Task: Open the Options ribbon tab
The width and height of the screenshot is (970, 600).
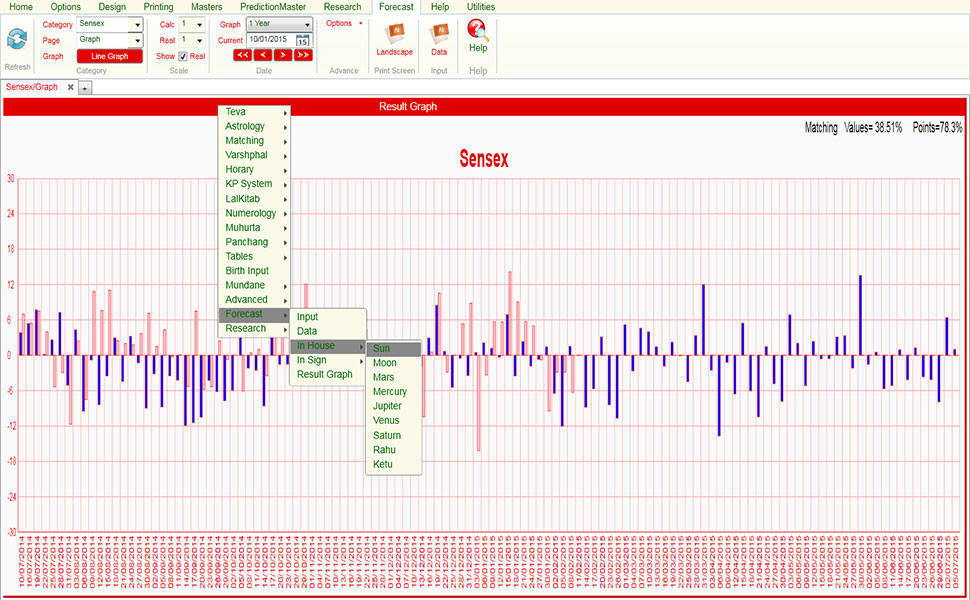Action: (x=66, y=7)
